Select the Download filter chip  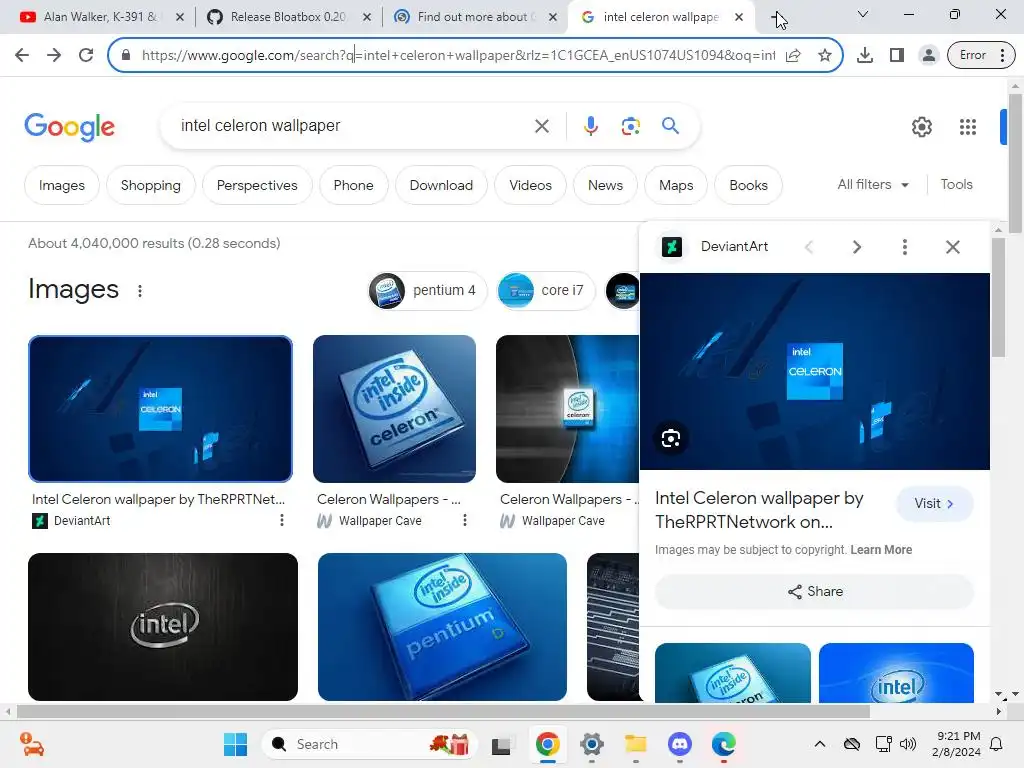point(441,185)
